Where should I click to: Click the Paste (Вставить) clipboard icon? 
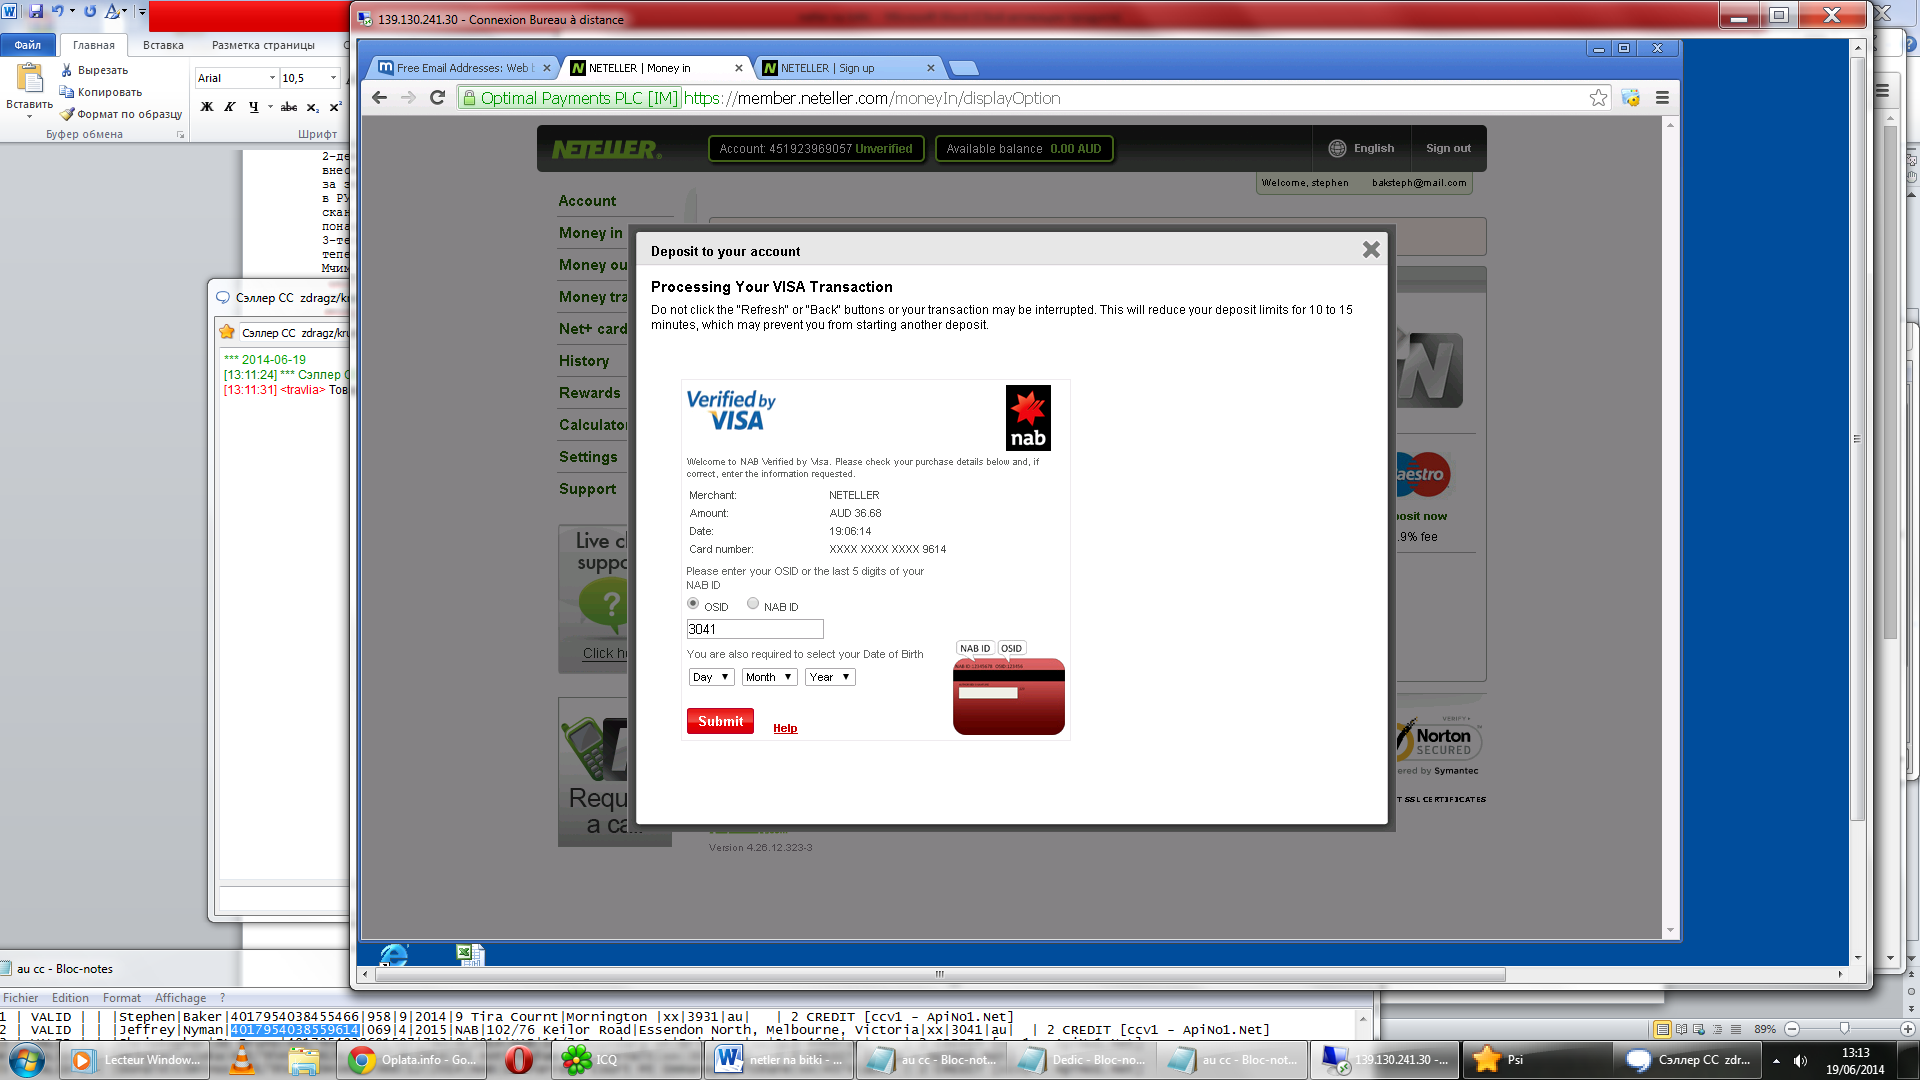(29, 77)
